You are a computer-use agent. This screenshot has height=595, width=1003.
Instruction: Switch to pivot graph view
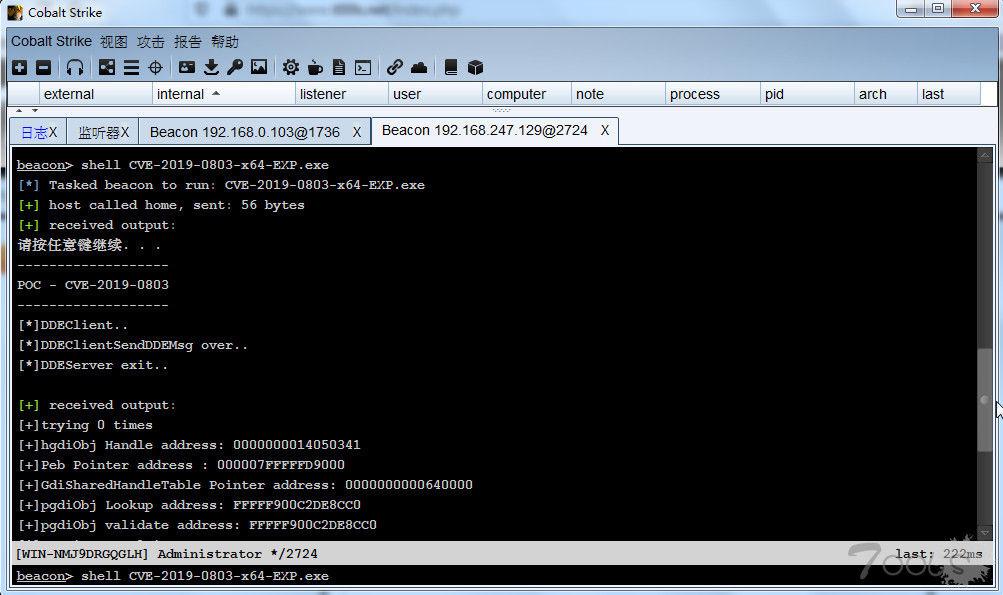(x=107, y=67)
